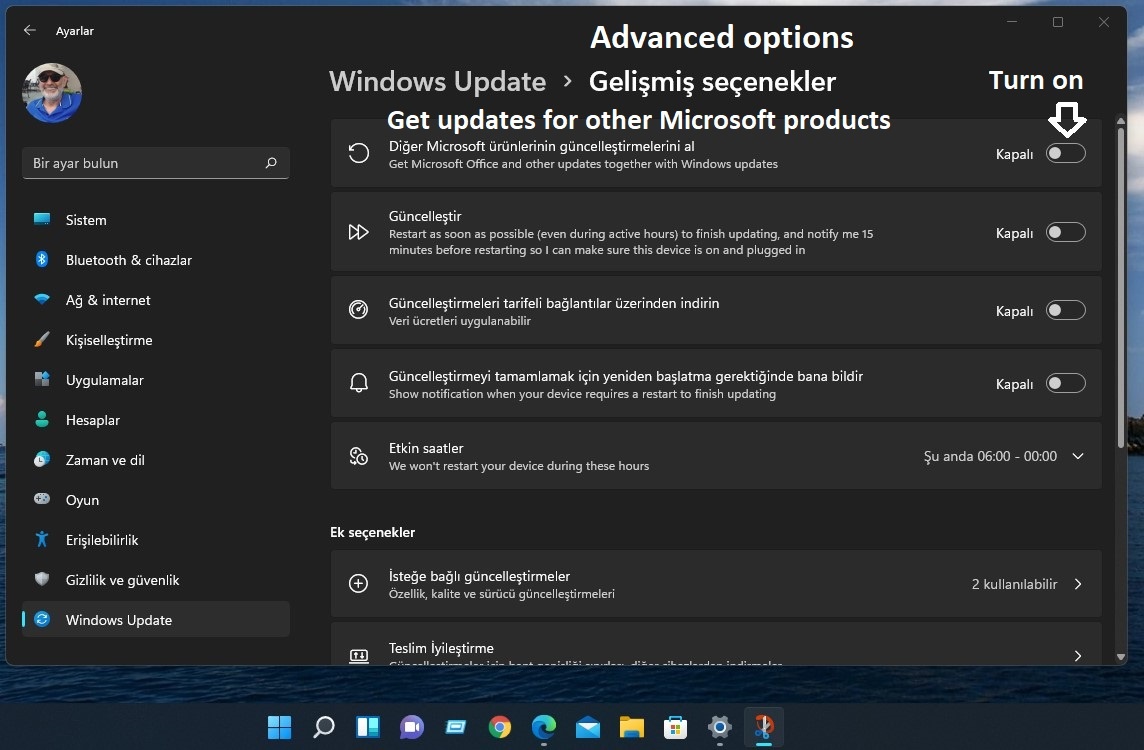Image resolution: width=1144 pixels, height=750 pixels.
Task: Click the paintbrush icon for Kişiselleştirme
Action: pos(42,339)
